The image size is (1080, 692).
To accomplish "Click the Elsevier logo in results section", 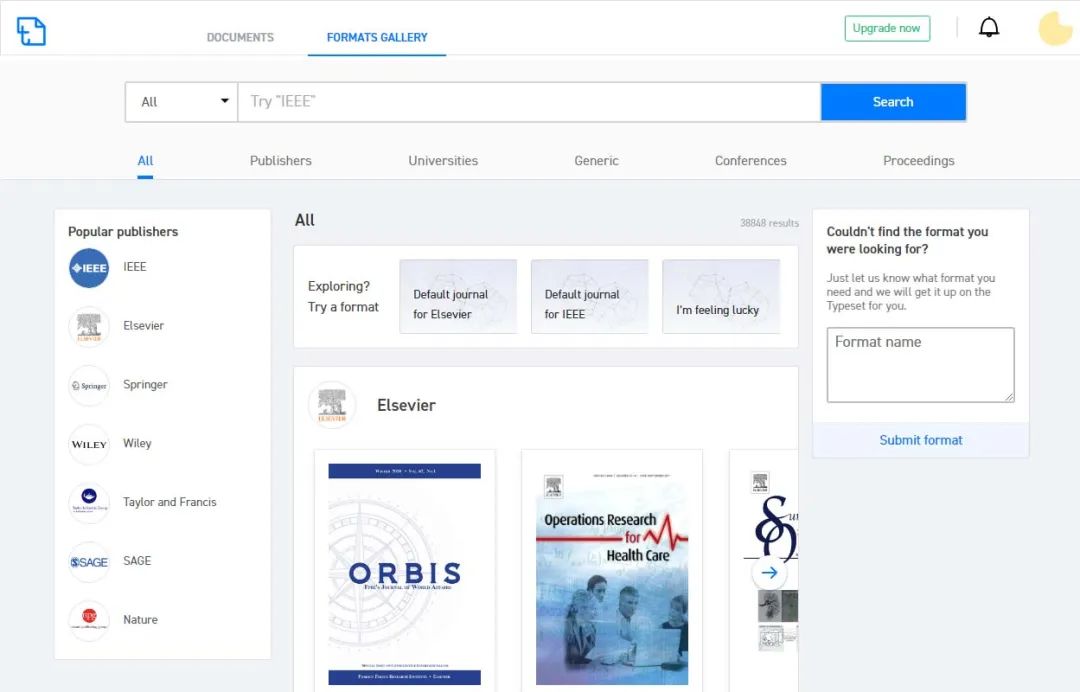I will click(x=332, y=406).
